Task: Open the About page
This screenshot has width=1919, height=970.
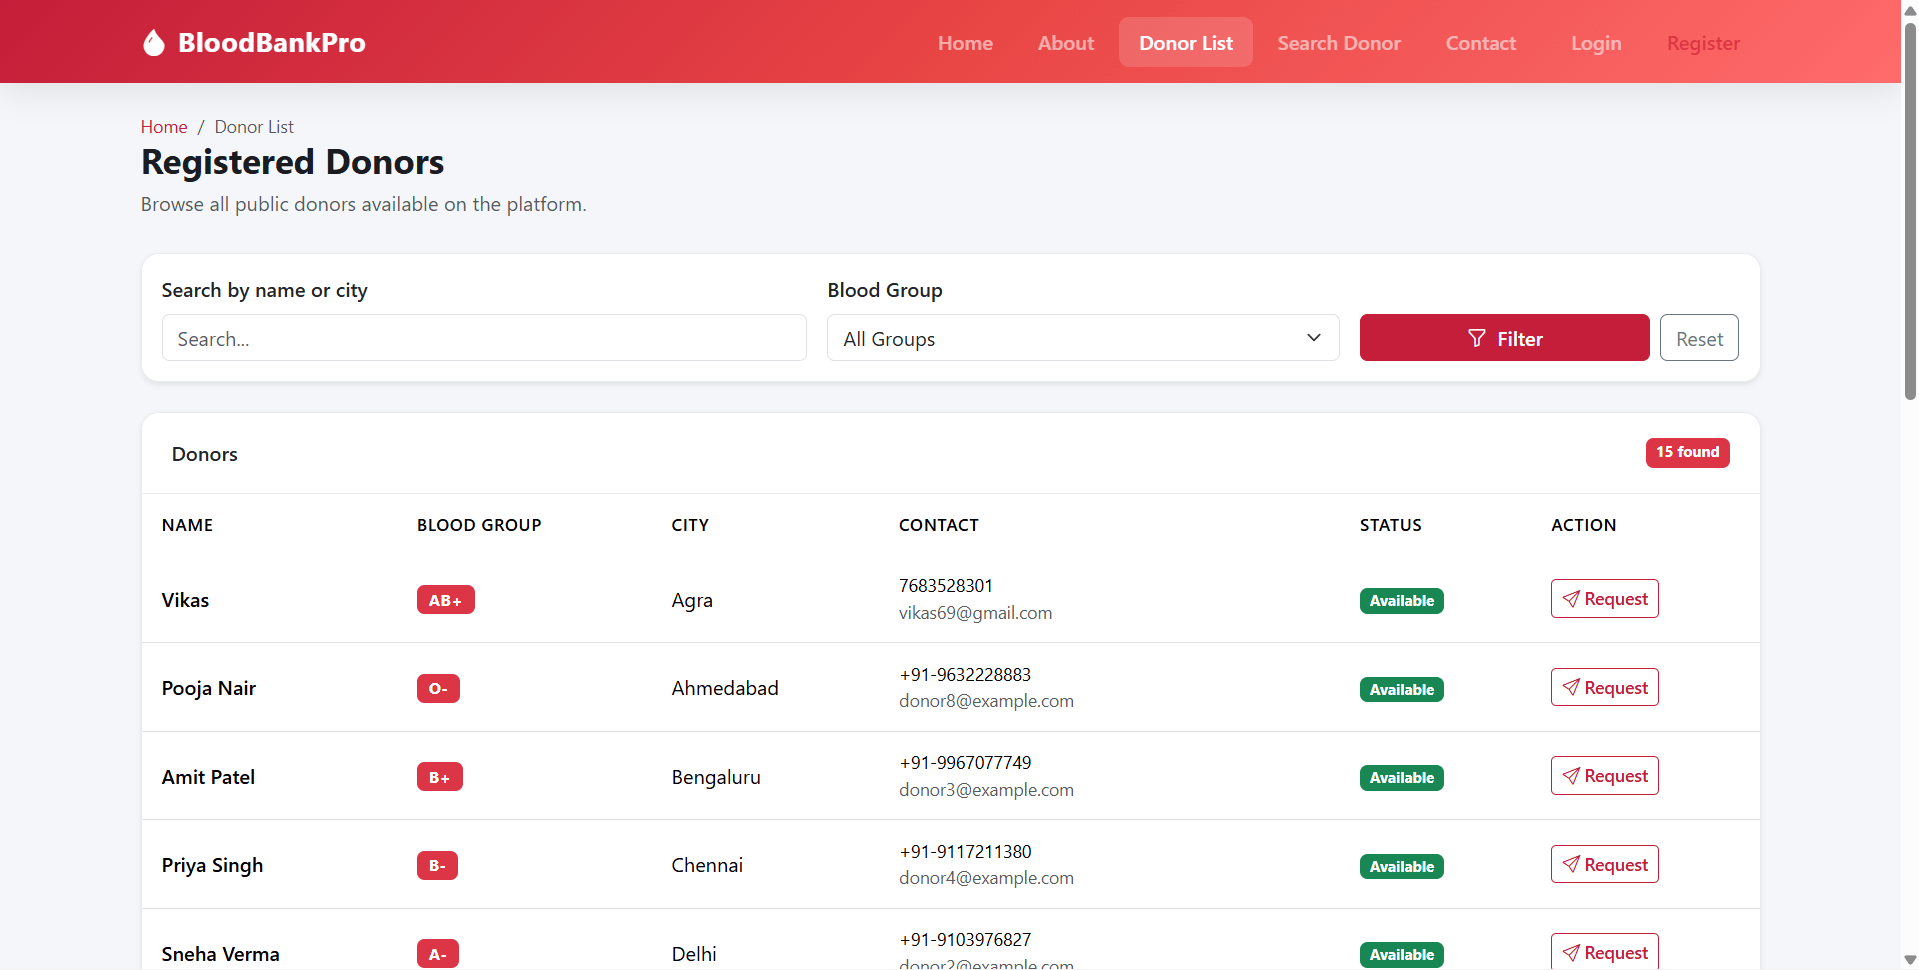Action: [1066, 43]
